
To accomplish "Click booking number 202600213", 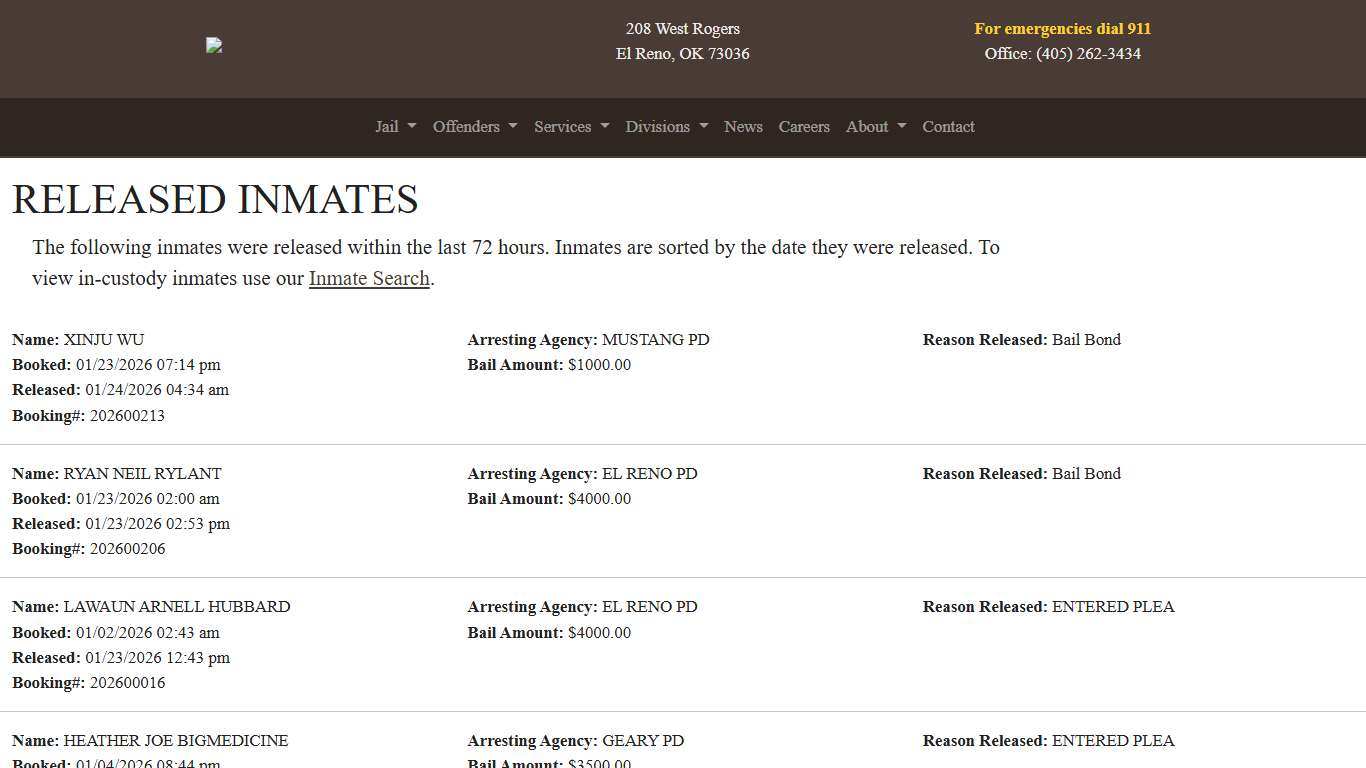I will [x=127, y=416].
